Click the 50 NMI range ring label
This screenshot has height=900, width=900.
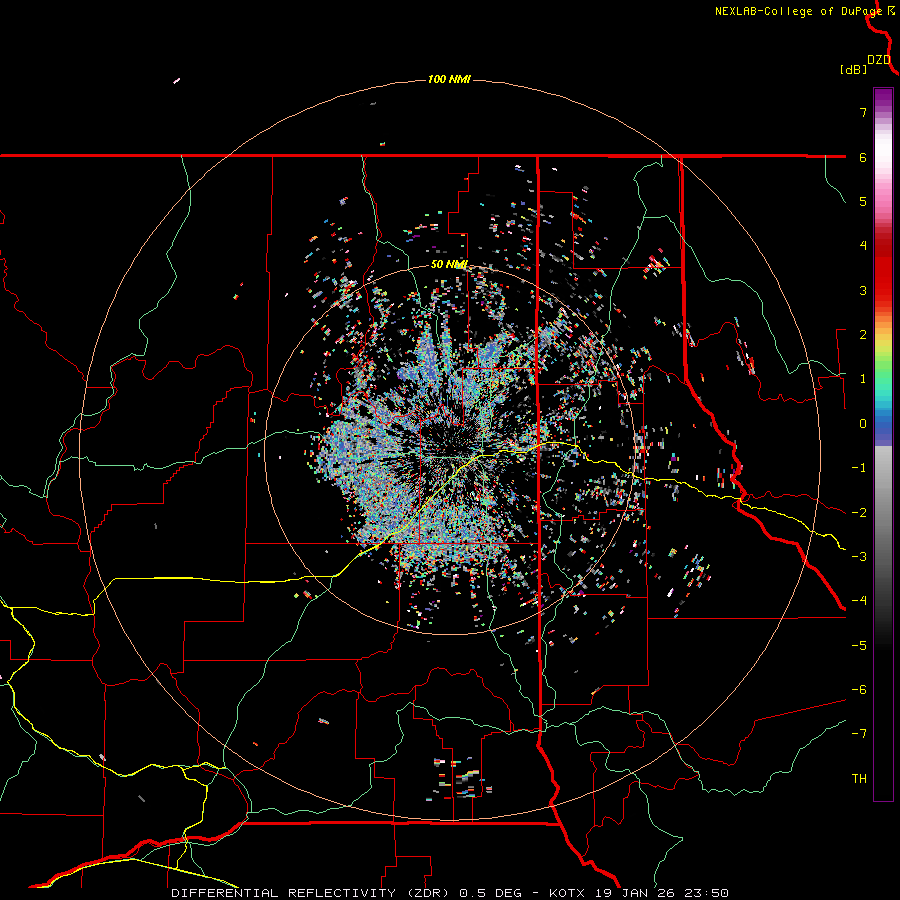click(449, 264)
